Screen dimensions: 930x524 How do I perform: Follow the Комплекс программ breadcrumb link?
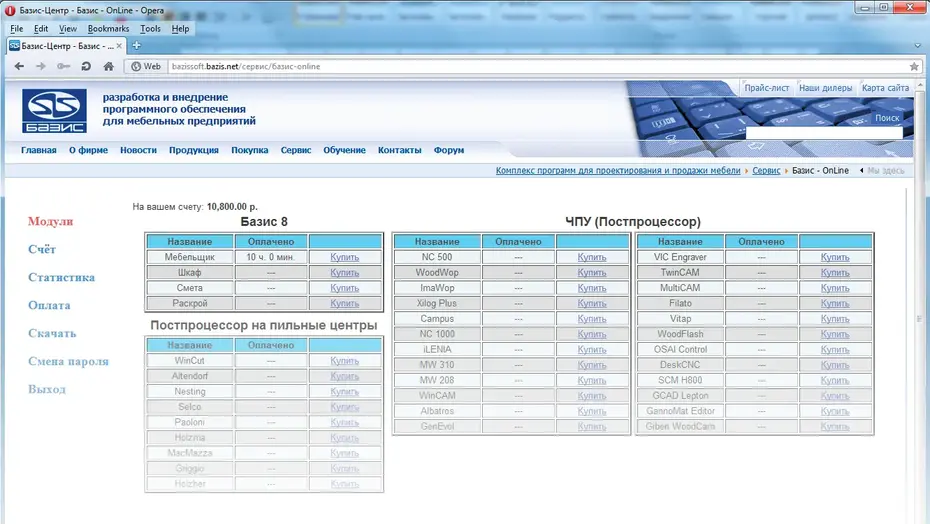618,170
